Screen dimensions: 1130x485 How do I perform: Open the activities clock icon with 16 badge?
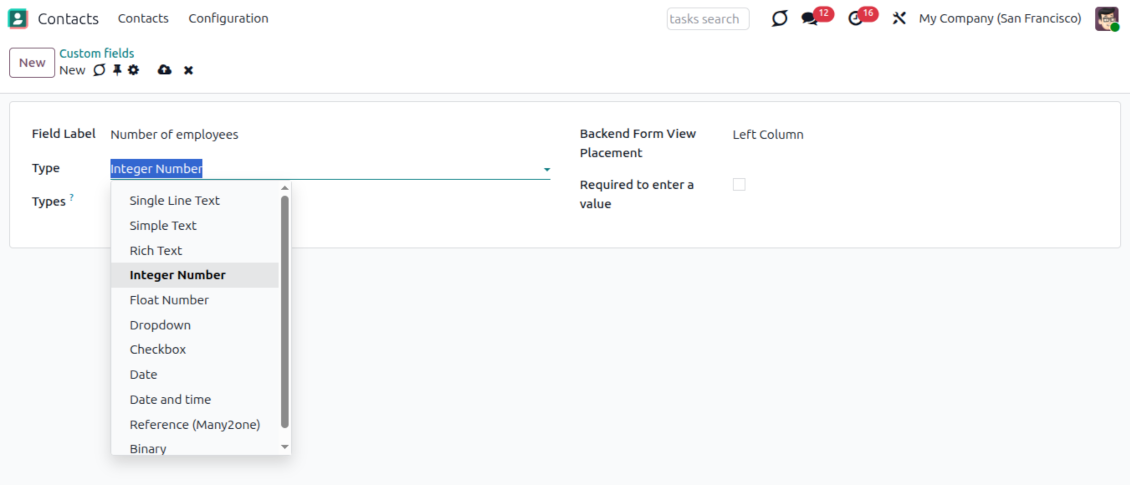(855, 19)
